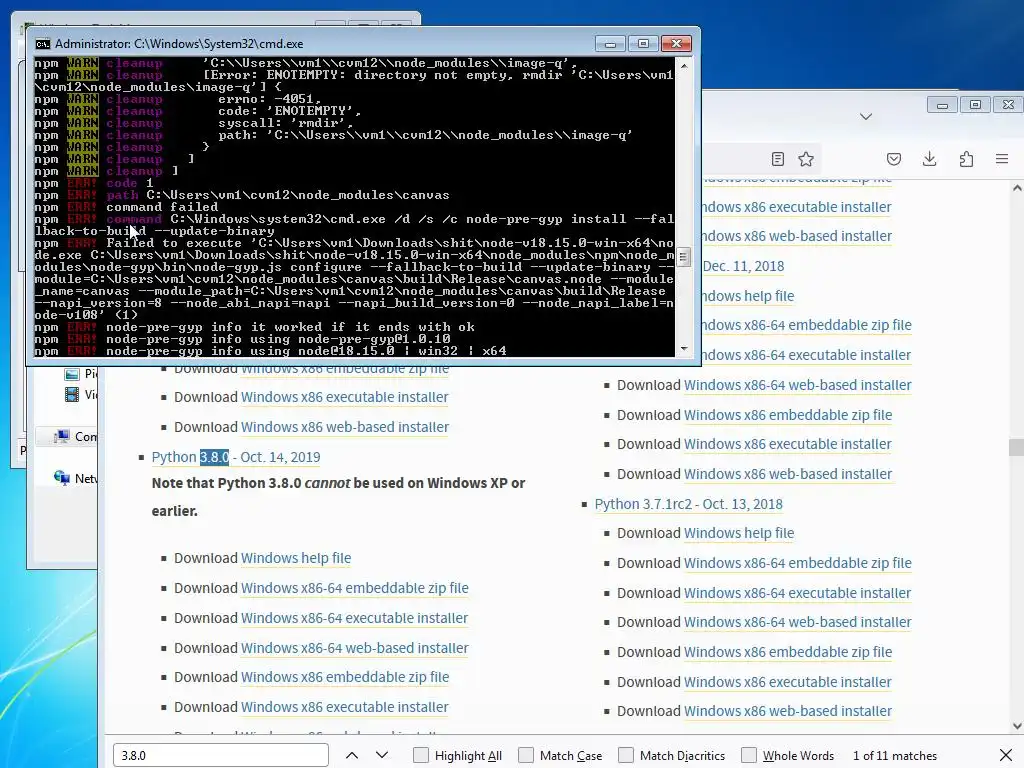The height and width of the screenshot is (768, 1024).
Task: Open the Dec. 11, 2018 release link
Action: pyautogui.click(x=743, y=266)
